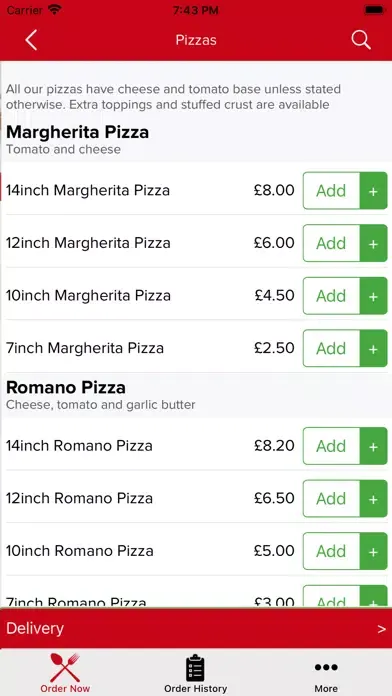This screenshot has width=392, height=696.
Task: Tap plus icon for 14inch Margherita Pizza
Action: (x=373, y=191)
